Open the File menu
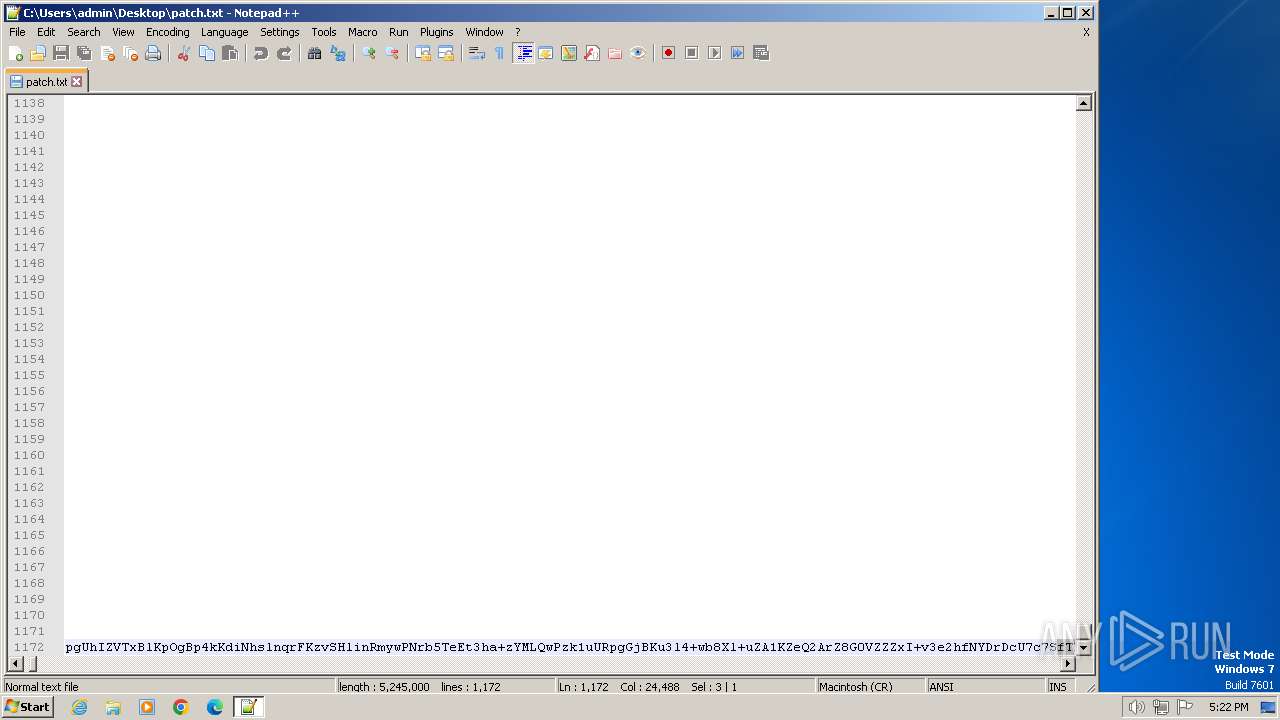Screen dimensions: 1280x720 coord(17,32)
